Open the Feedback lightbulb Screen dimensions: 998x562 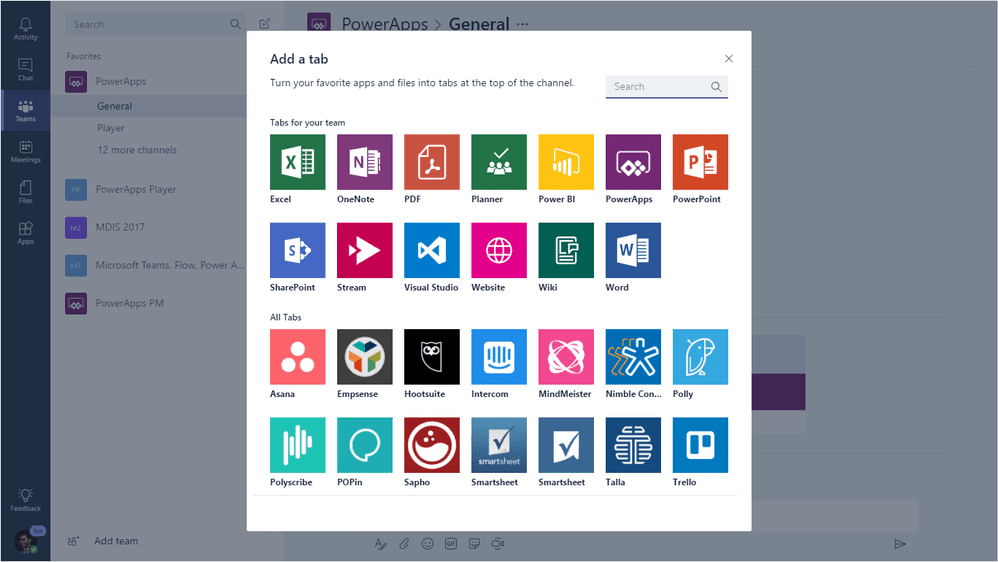click(25, 500)
